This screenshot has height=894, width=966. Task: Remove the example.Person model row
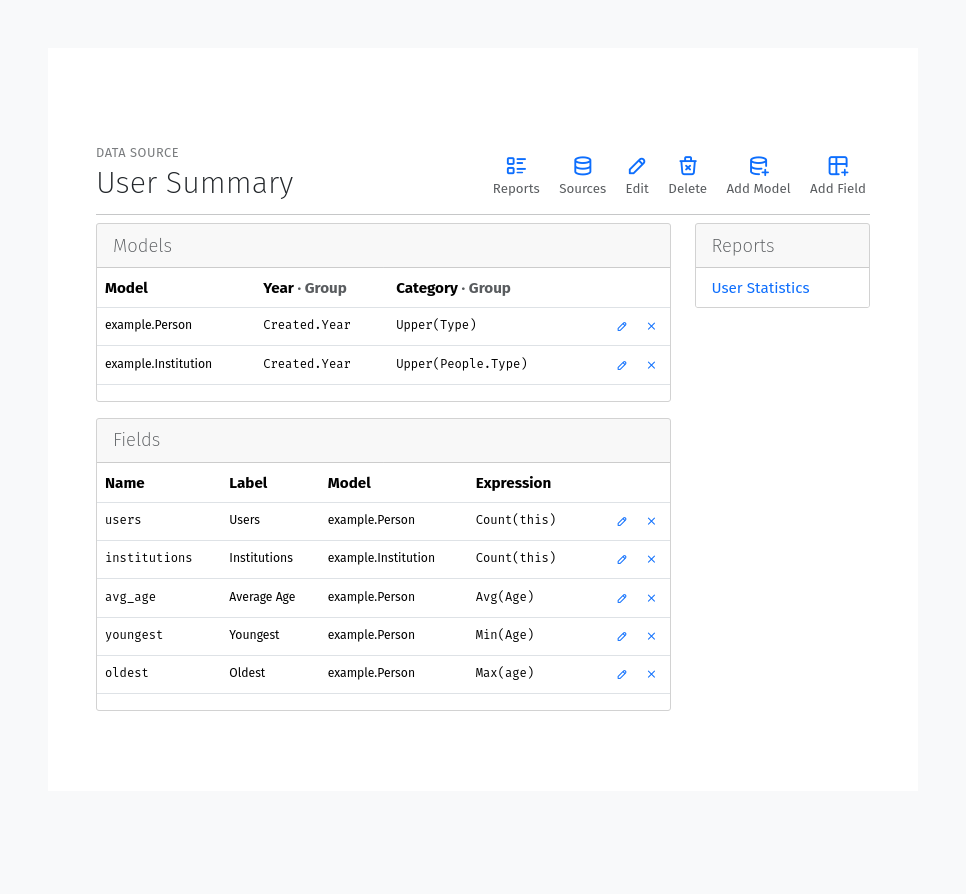(651, 327)
